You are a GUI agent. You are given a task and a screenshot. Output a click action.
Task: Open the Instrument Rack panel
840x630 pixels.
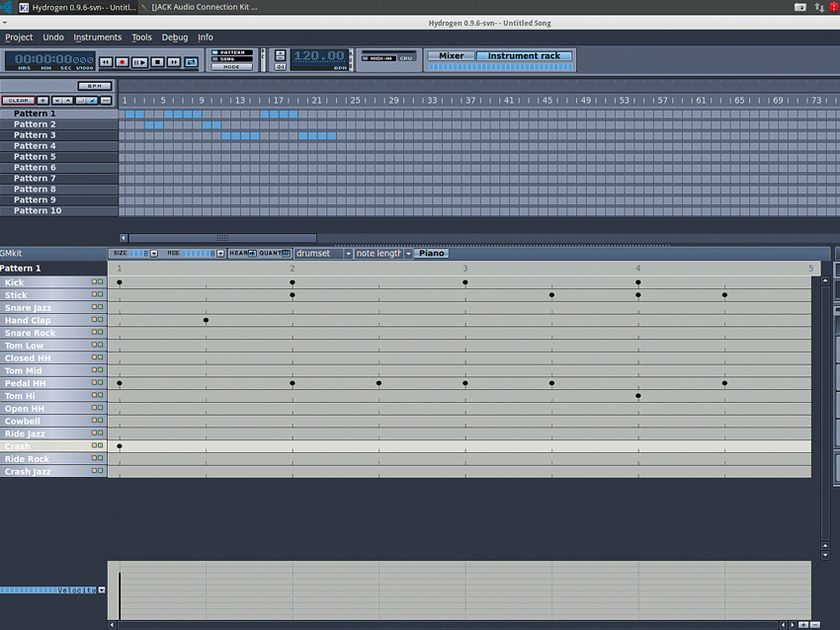(x=522, y=55)
